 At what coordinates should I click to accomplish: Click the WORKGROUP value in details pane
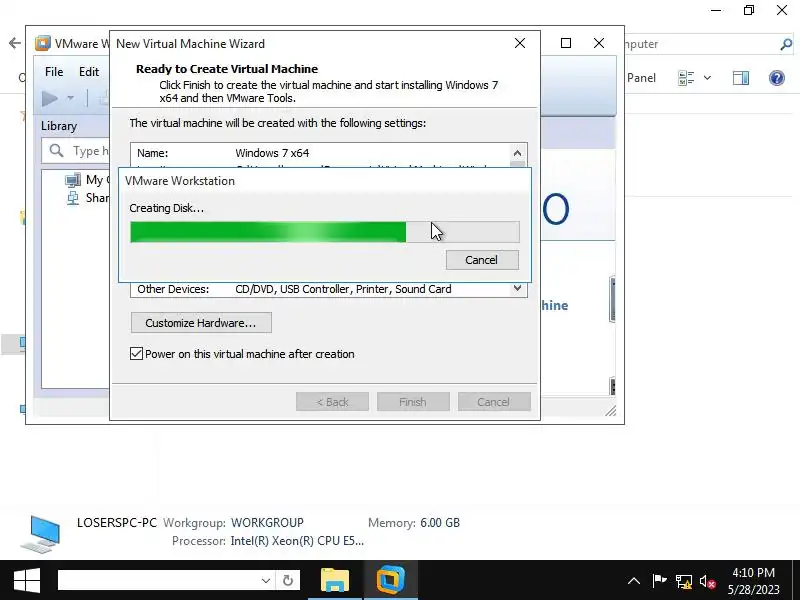pyautogui.click(x=267, y=523)
